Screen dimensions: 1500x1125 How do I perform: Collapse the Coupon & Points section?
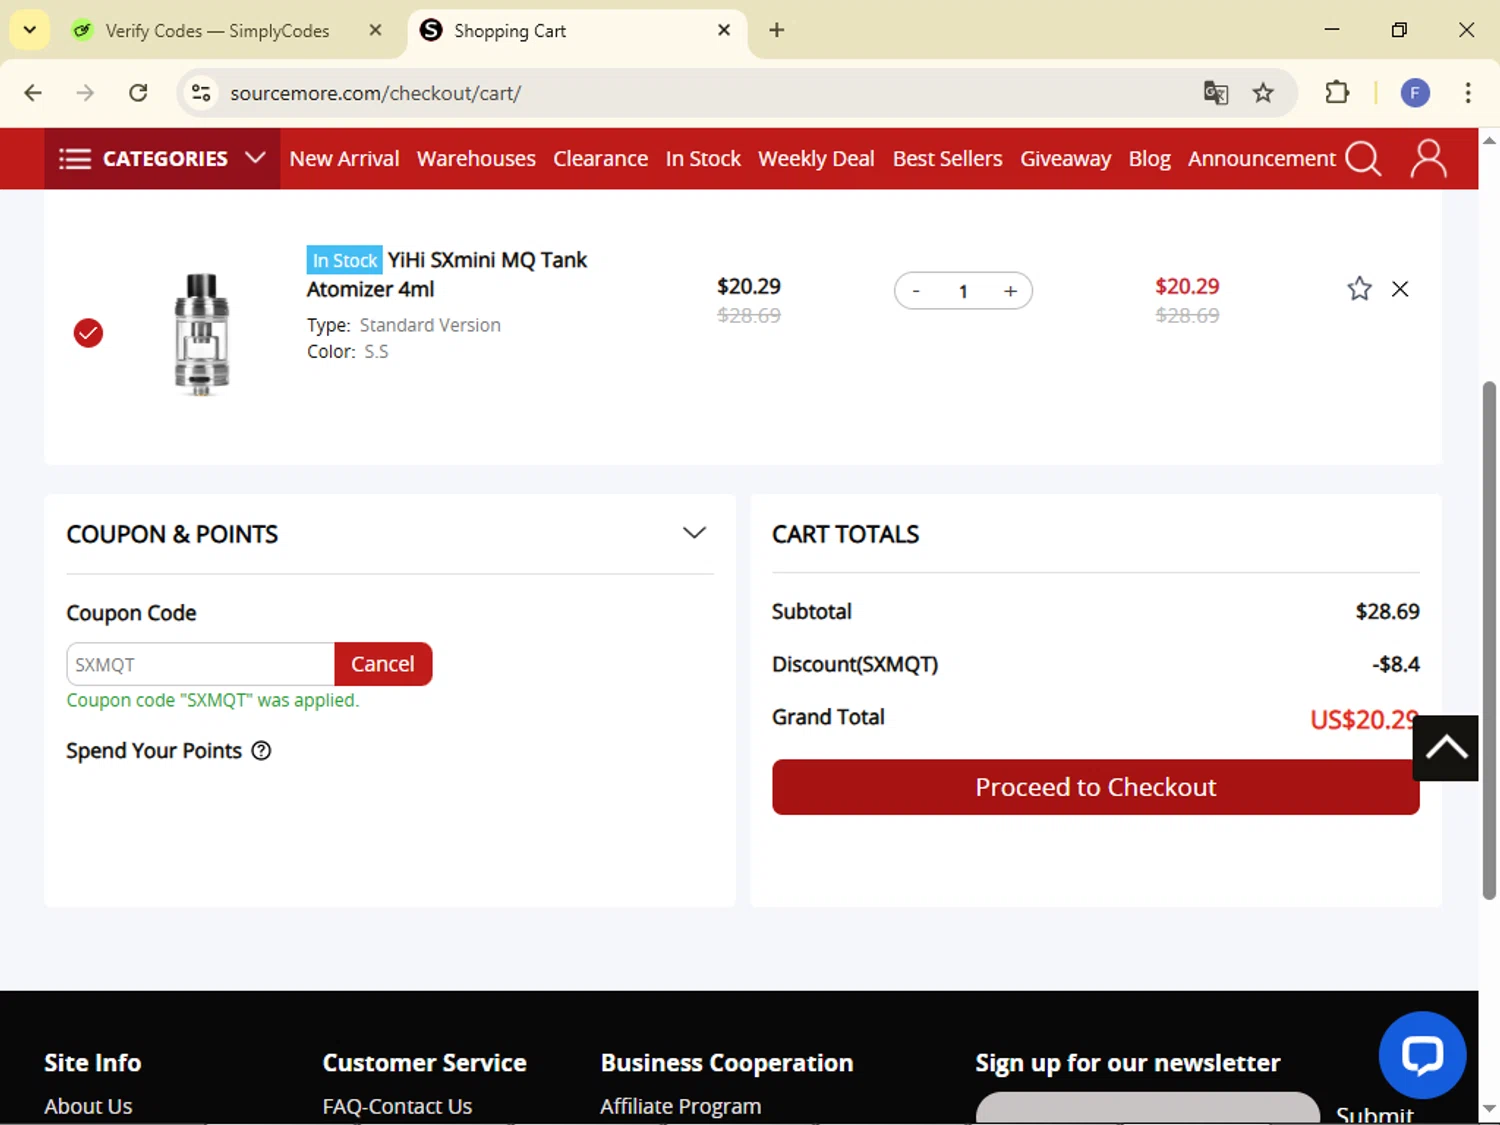694,533
